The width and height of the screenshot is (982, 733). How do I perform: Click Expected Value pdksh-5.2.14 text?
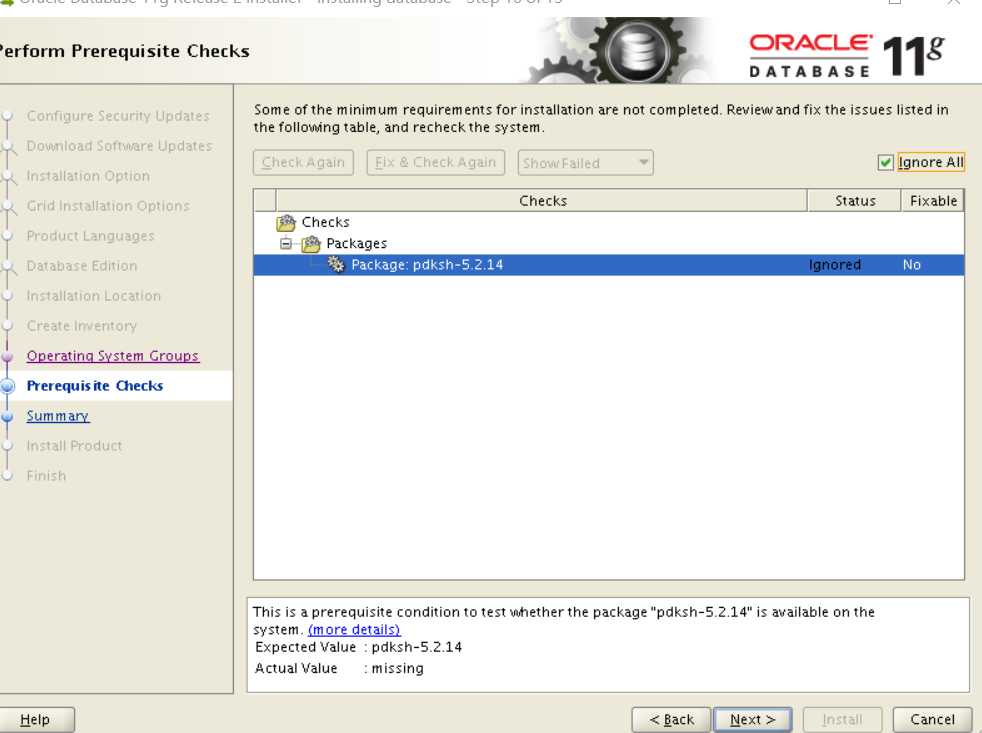tap(358, 647)
